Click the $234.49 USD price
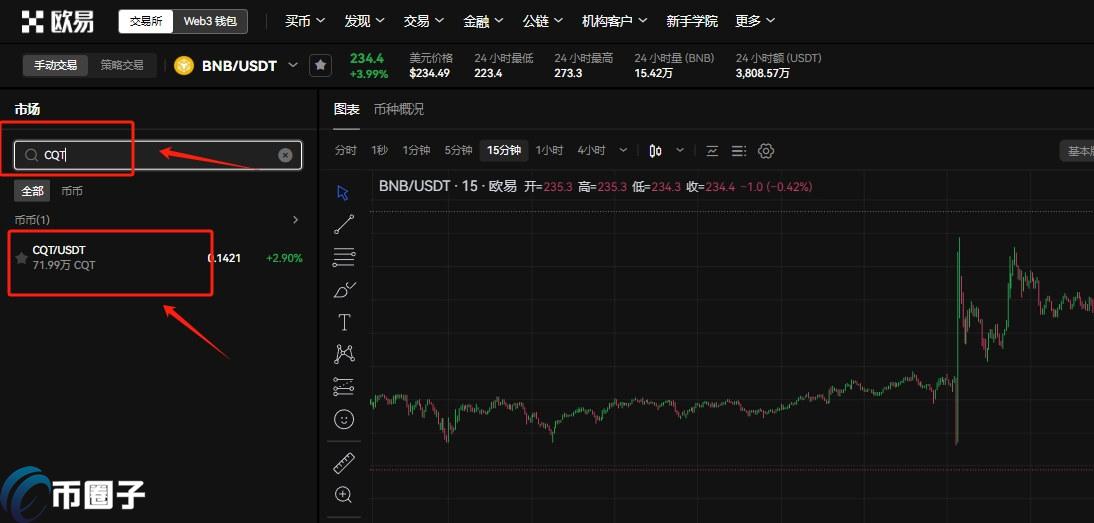 [429, 73]
